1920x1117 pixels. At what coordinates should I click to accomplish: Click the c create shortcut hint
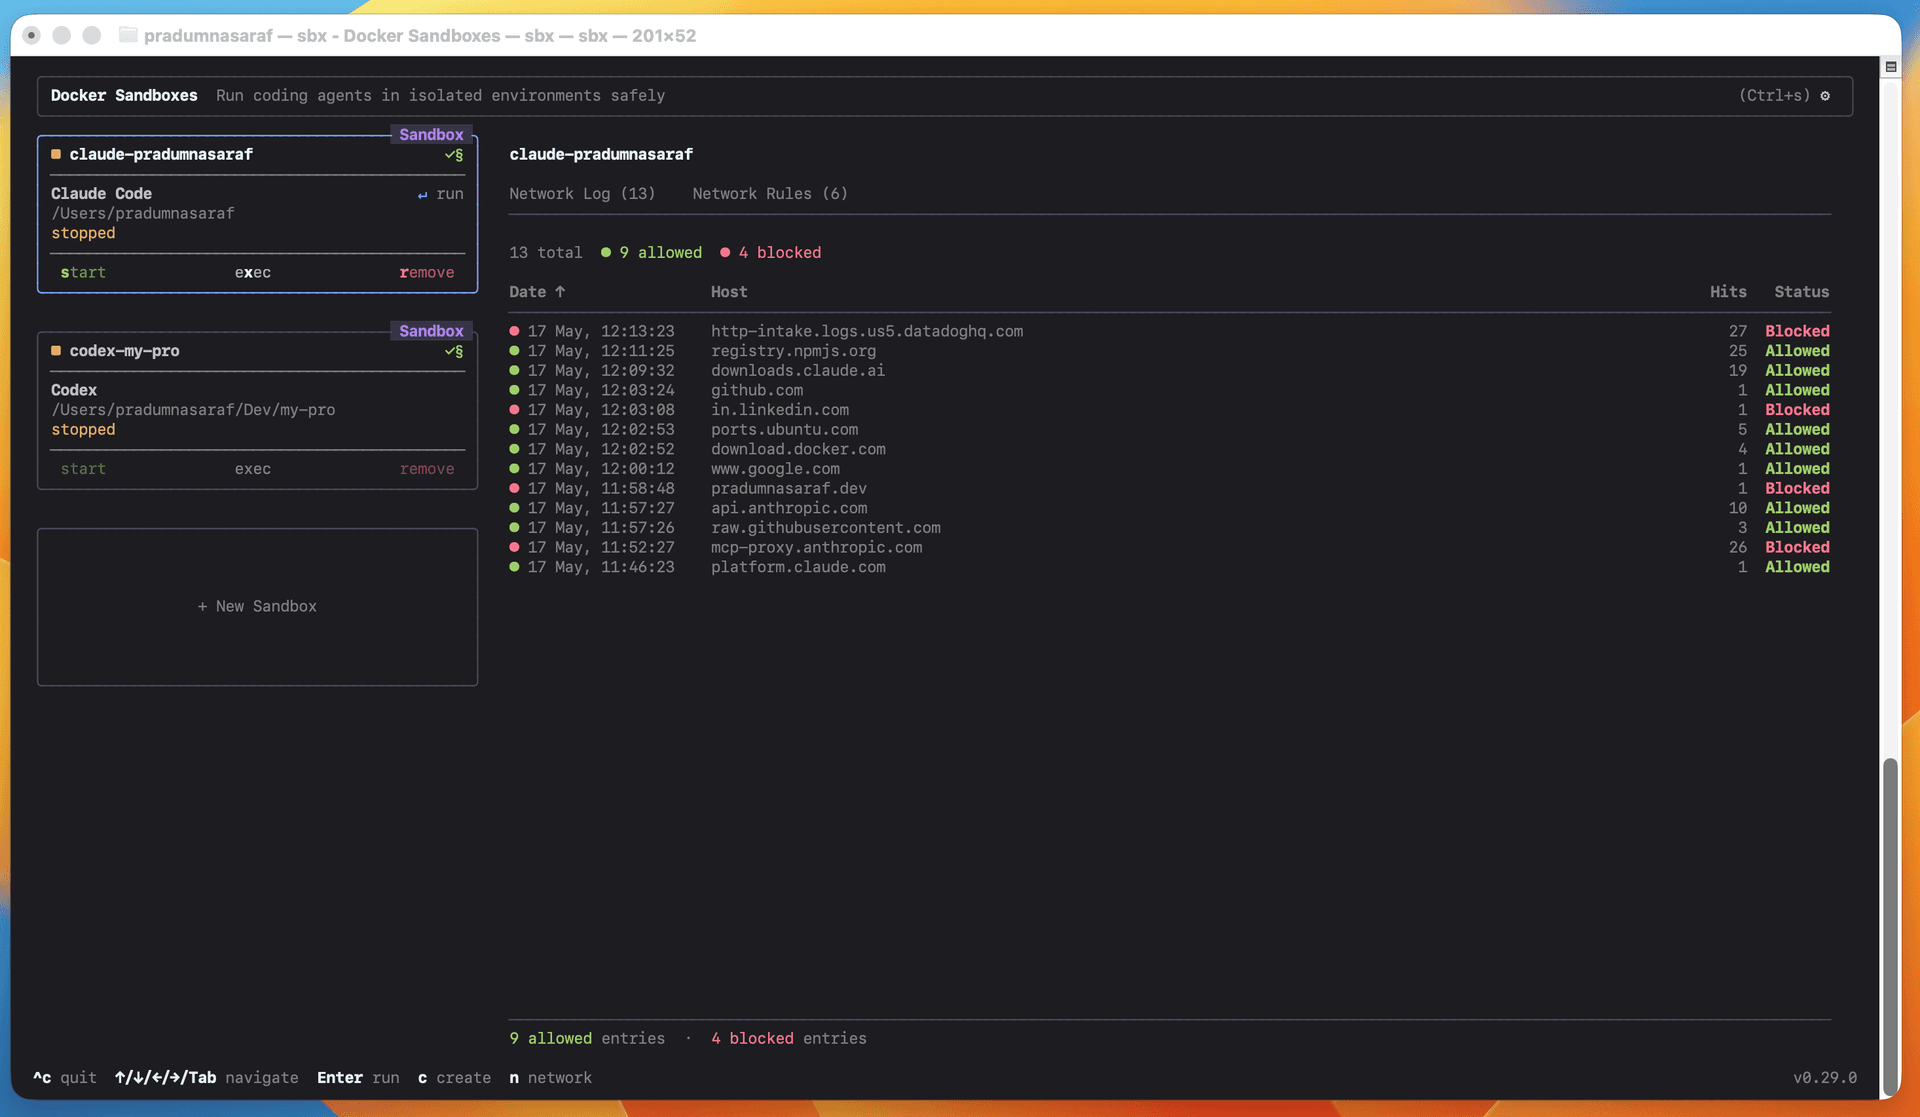[454, 1078]
